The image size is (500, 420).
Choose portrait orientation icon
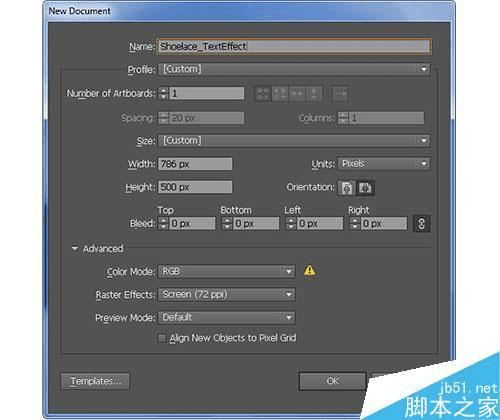tap(347, 188)
